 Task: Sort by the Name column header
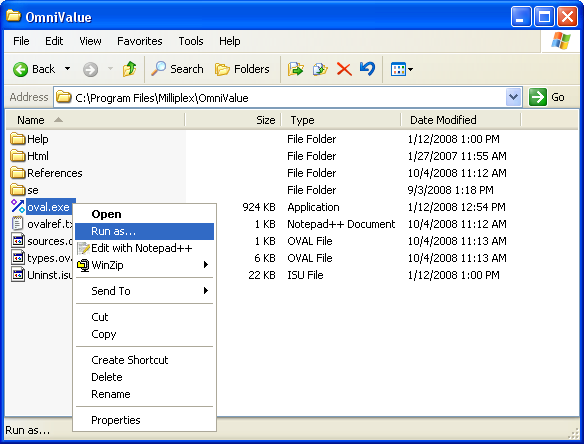[95, 120]
